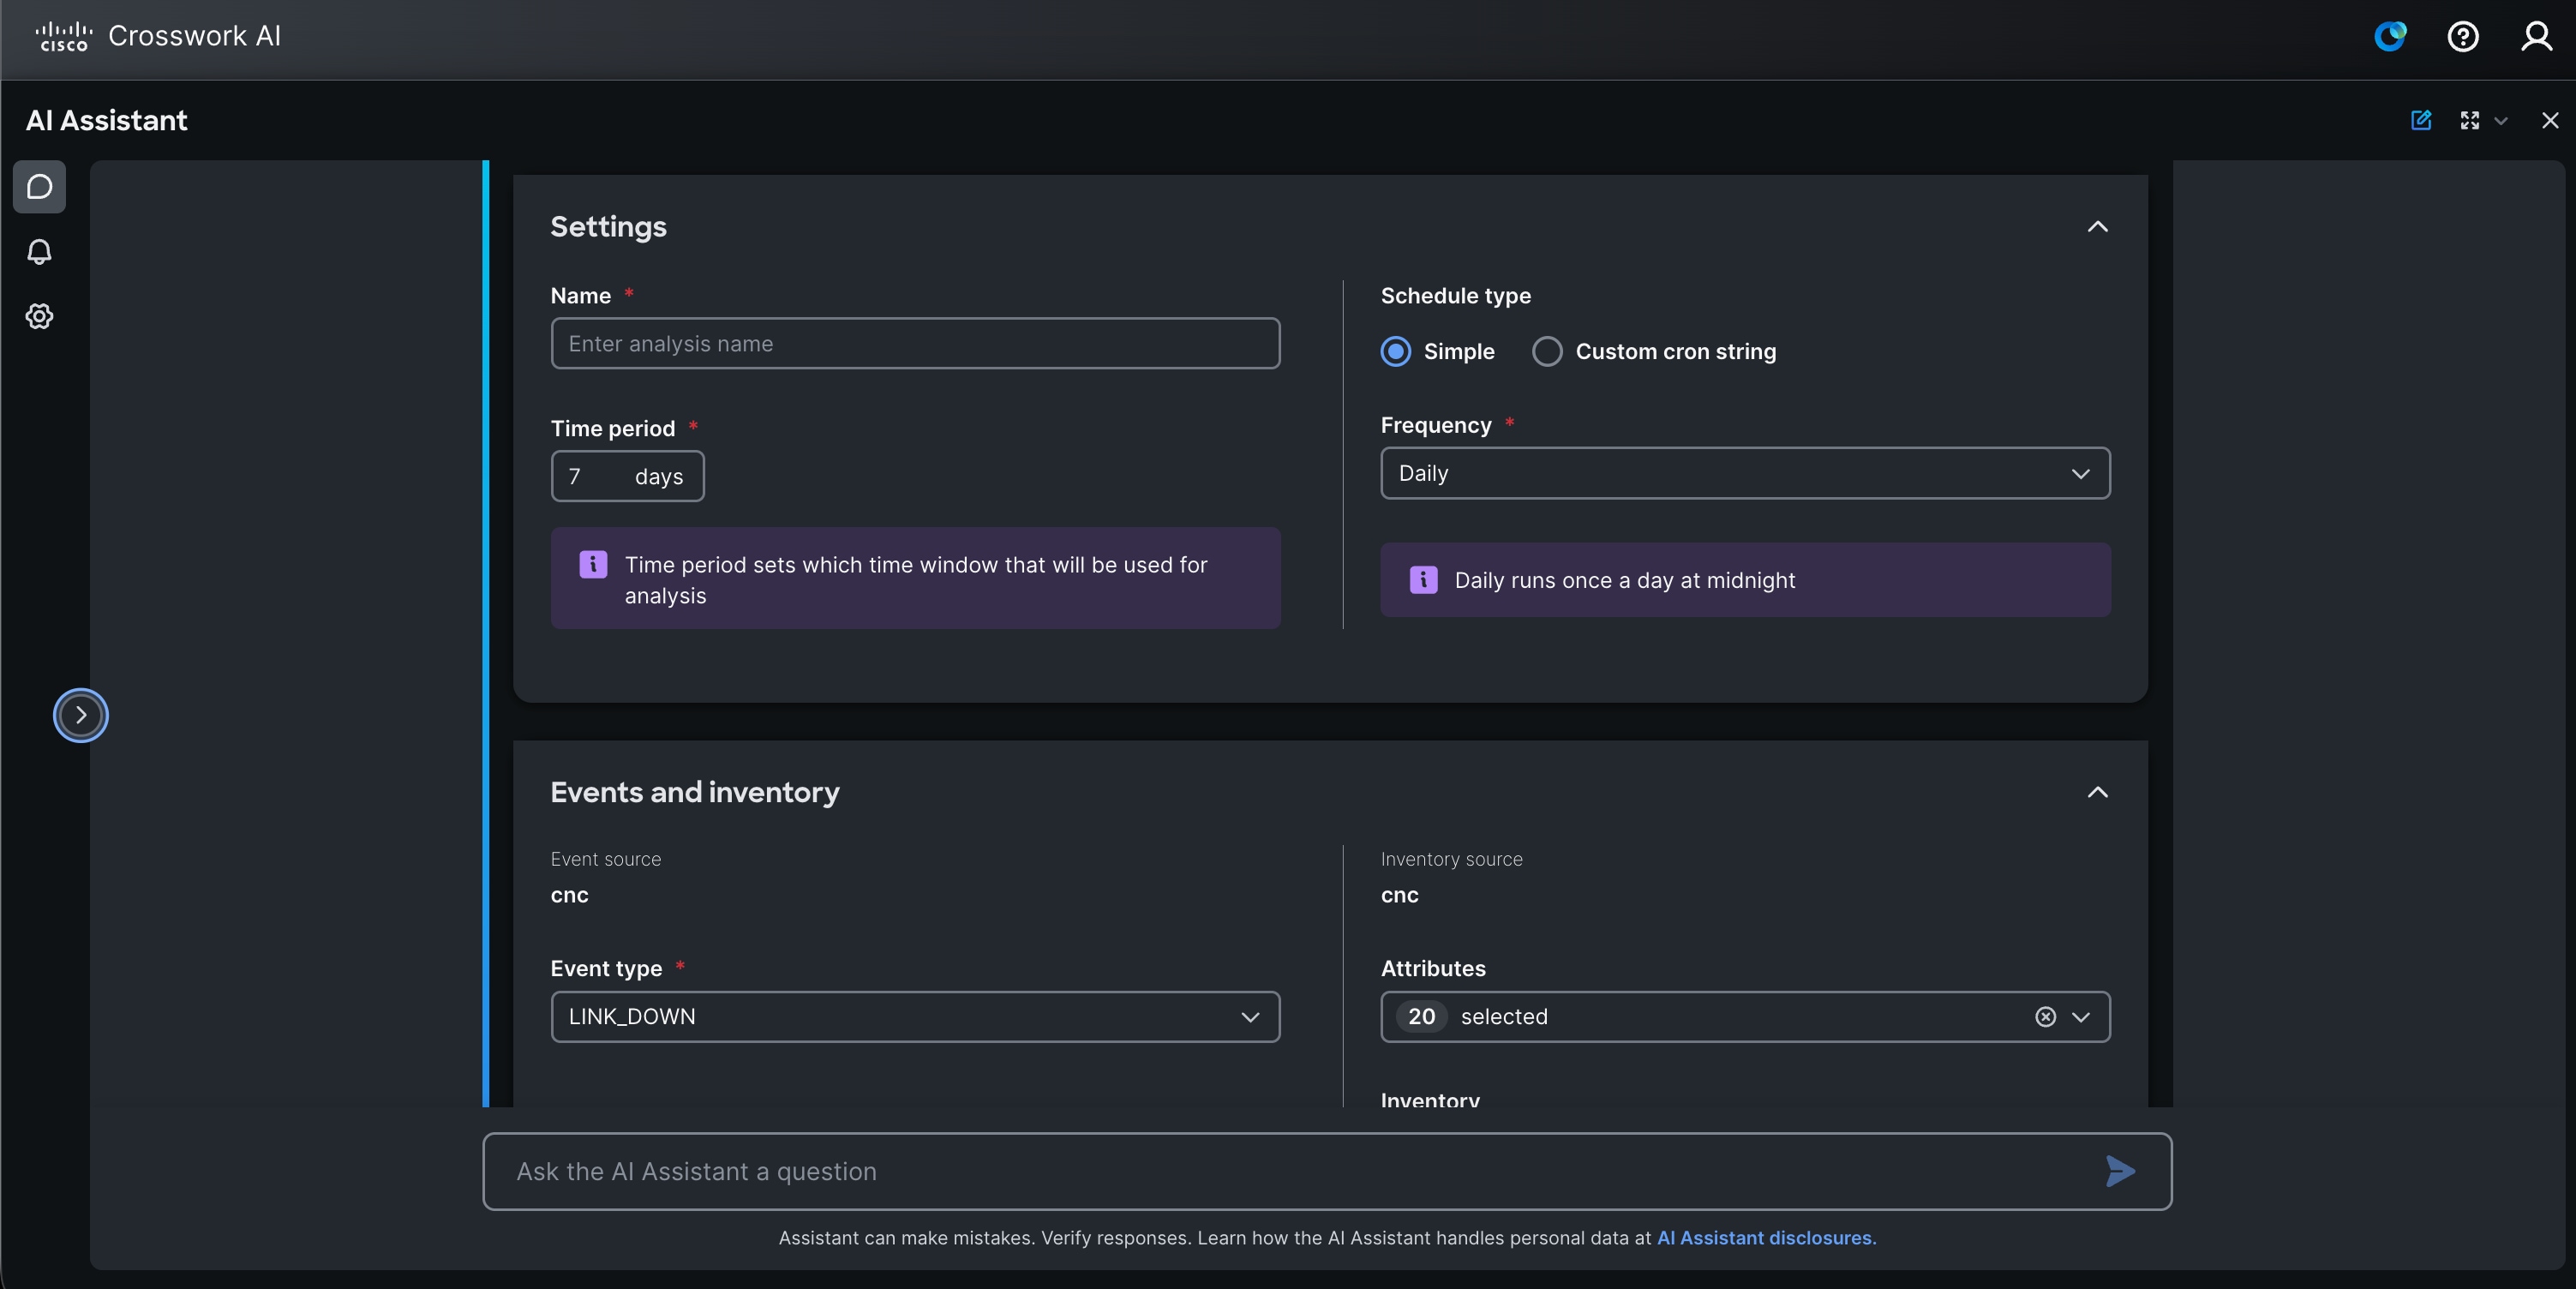Collapse the Events and inventory section
Screen dimensions: 2576x1289
click(2098, 792)
